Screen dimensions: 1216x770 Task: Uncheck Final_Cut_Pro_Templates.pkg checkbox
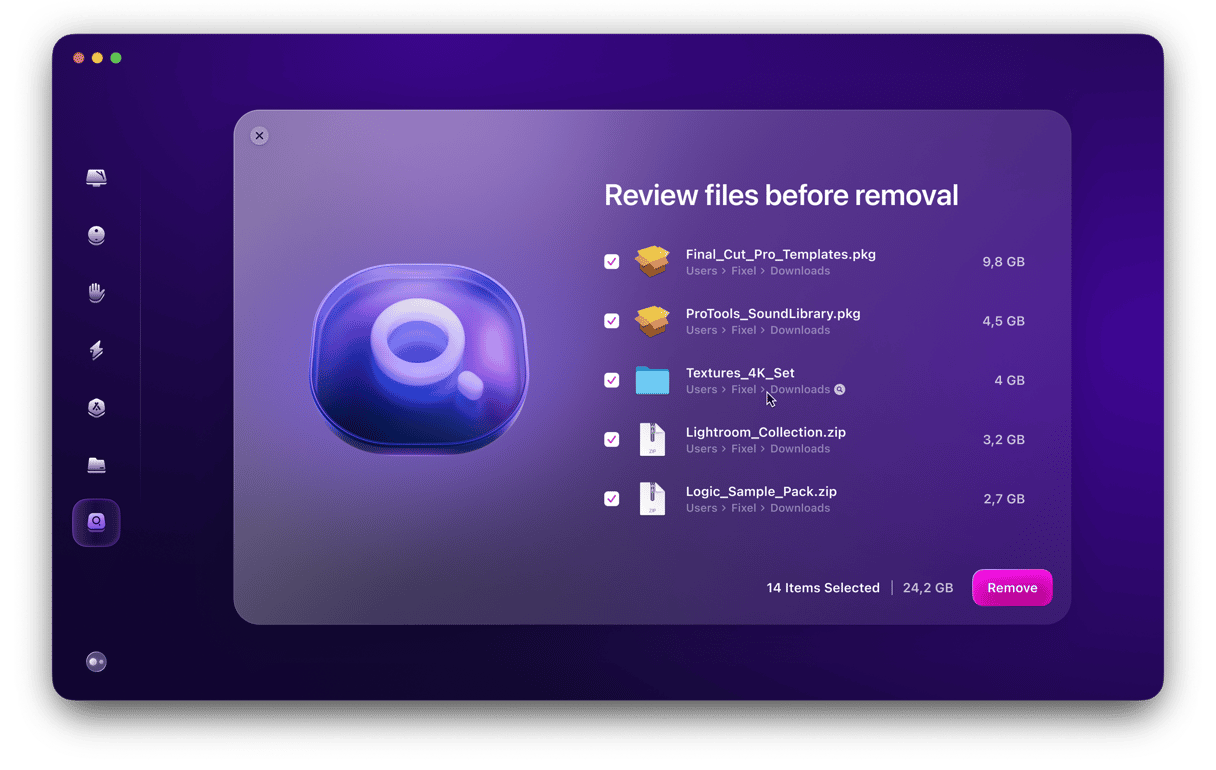click(x=612, y=262)
